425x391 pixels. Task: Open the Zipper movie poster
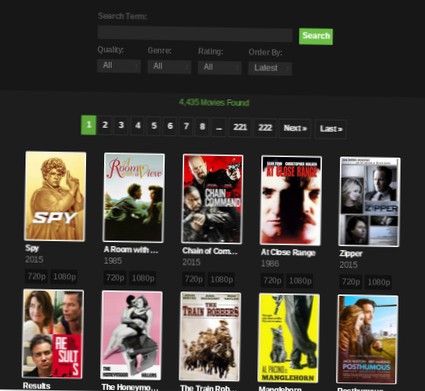click(x=369, y=202)
